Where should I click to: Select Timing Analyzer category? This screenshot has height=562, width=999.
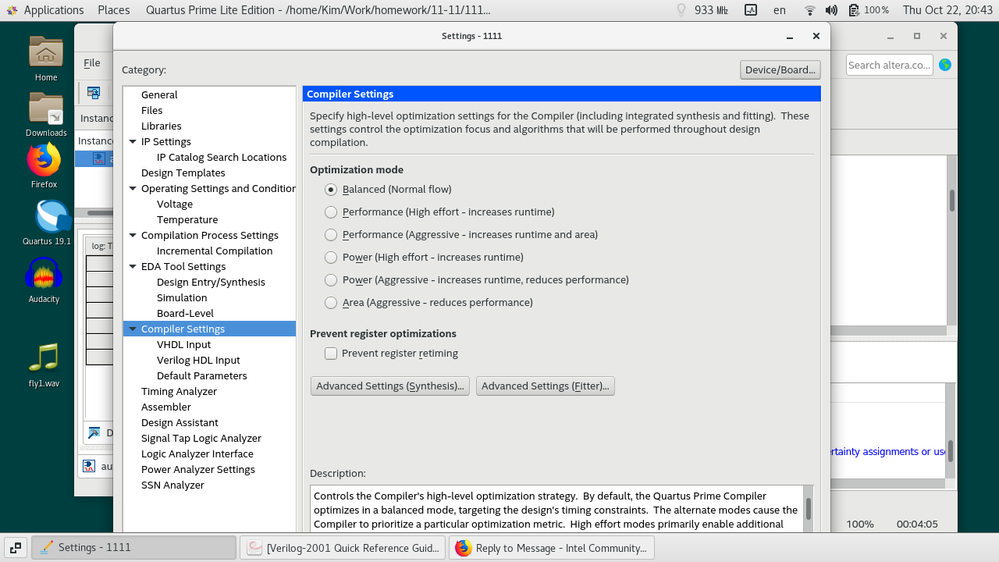click(179, 391)
